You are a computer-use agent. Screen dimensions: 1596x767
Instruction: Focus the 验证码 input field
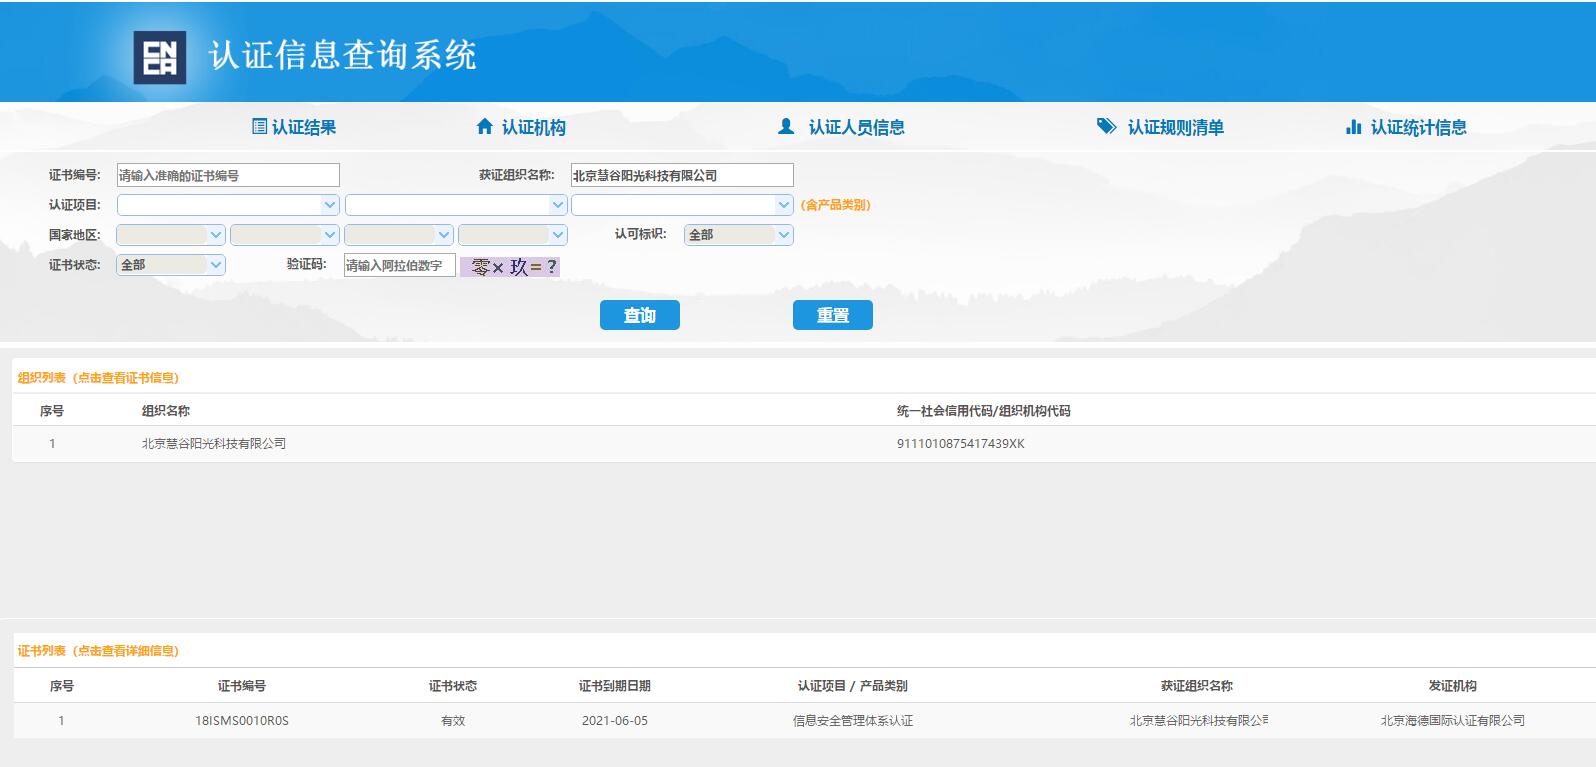pos(400,265)
